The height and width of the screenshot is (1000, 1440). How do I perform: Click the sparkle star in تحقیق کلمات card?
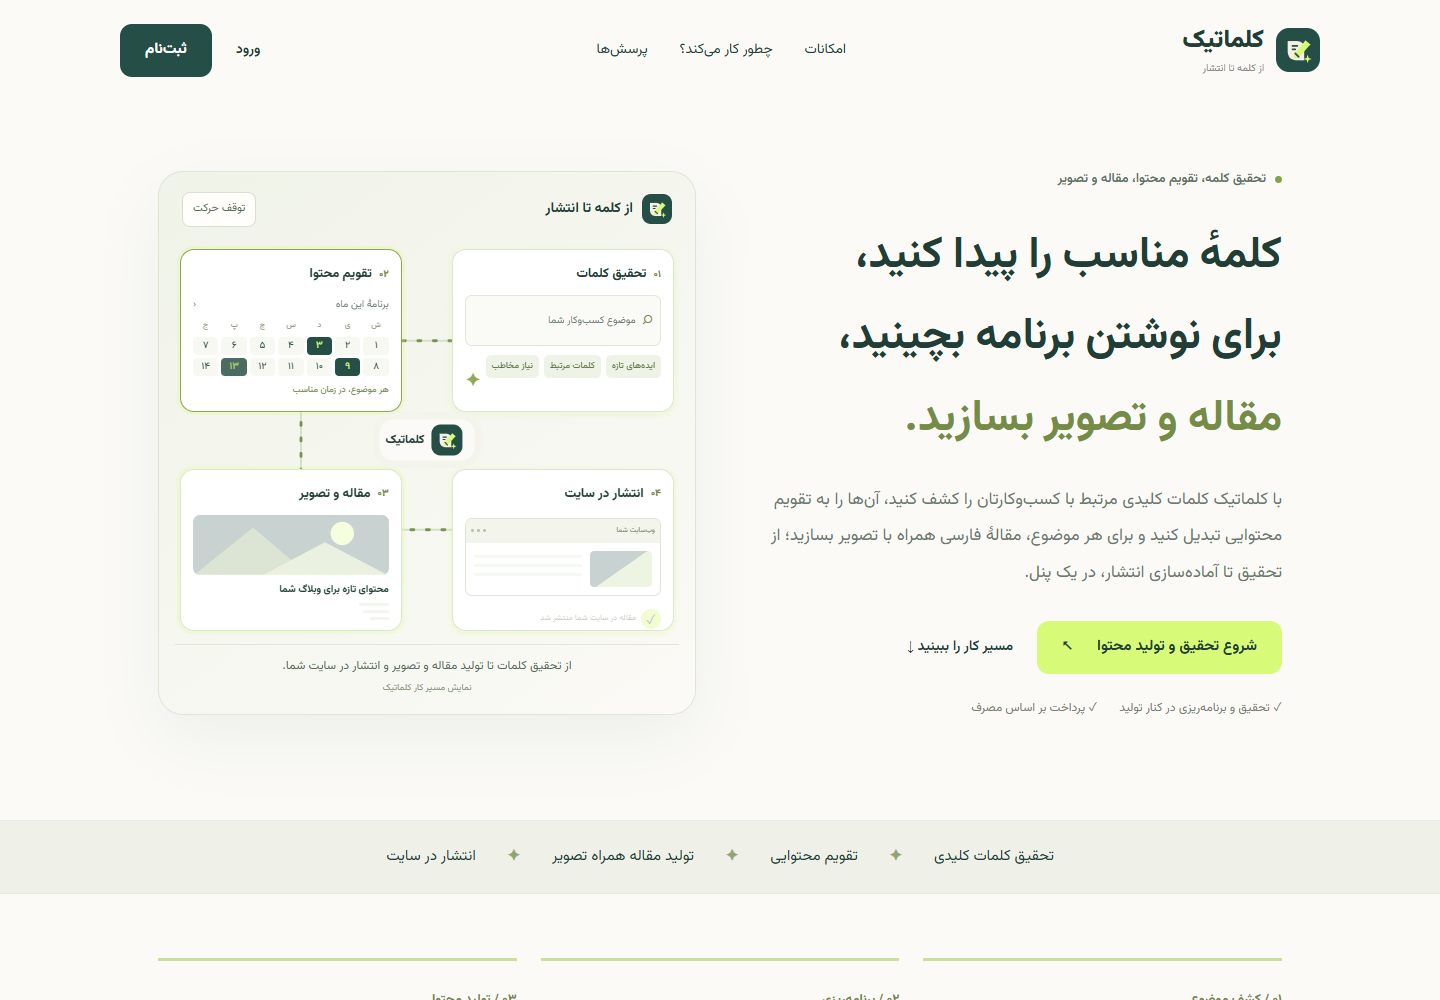click(473, 380)
